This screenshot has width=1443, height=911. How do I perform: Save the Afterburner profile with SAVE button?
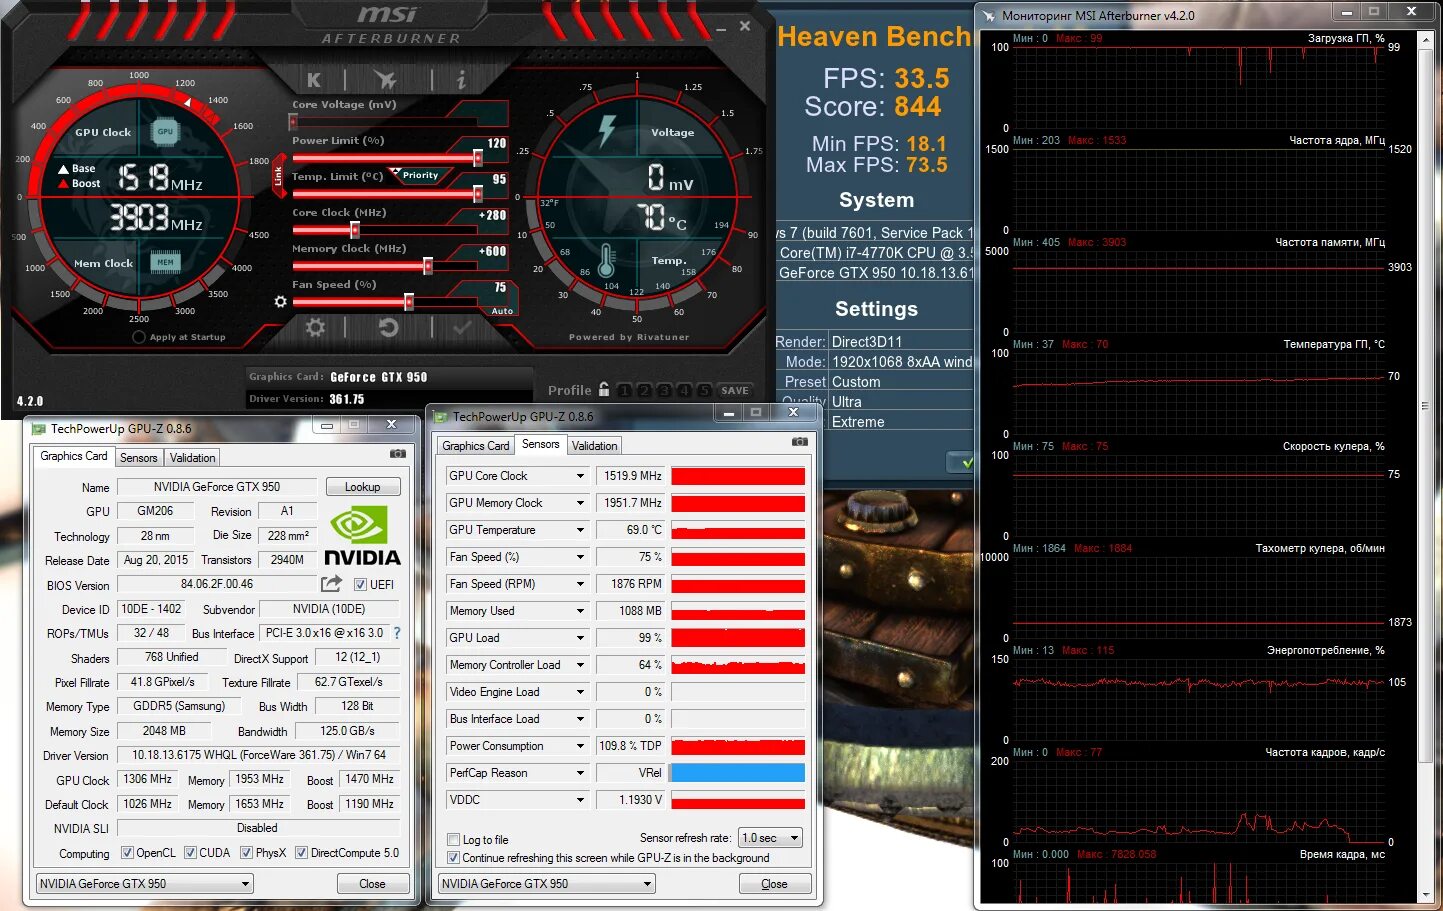pyautogui.click(x=735, y=390)
